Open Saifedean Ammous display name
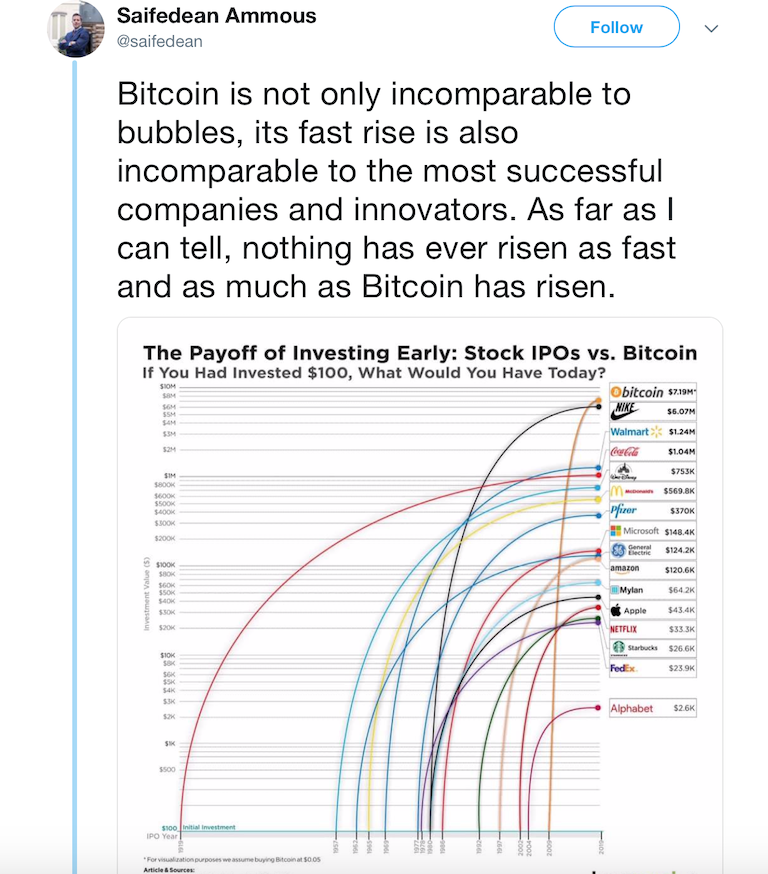The width and height of the screenshot is (768, 874). pyautogui.click(x=216, y=16)
